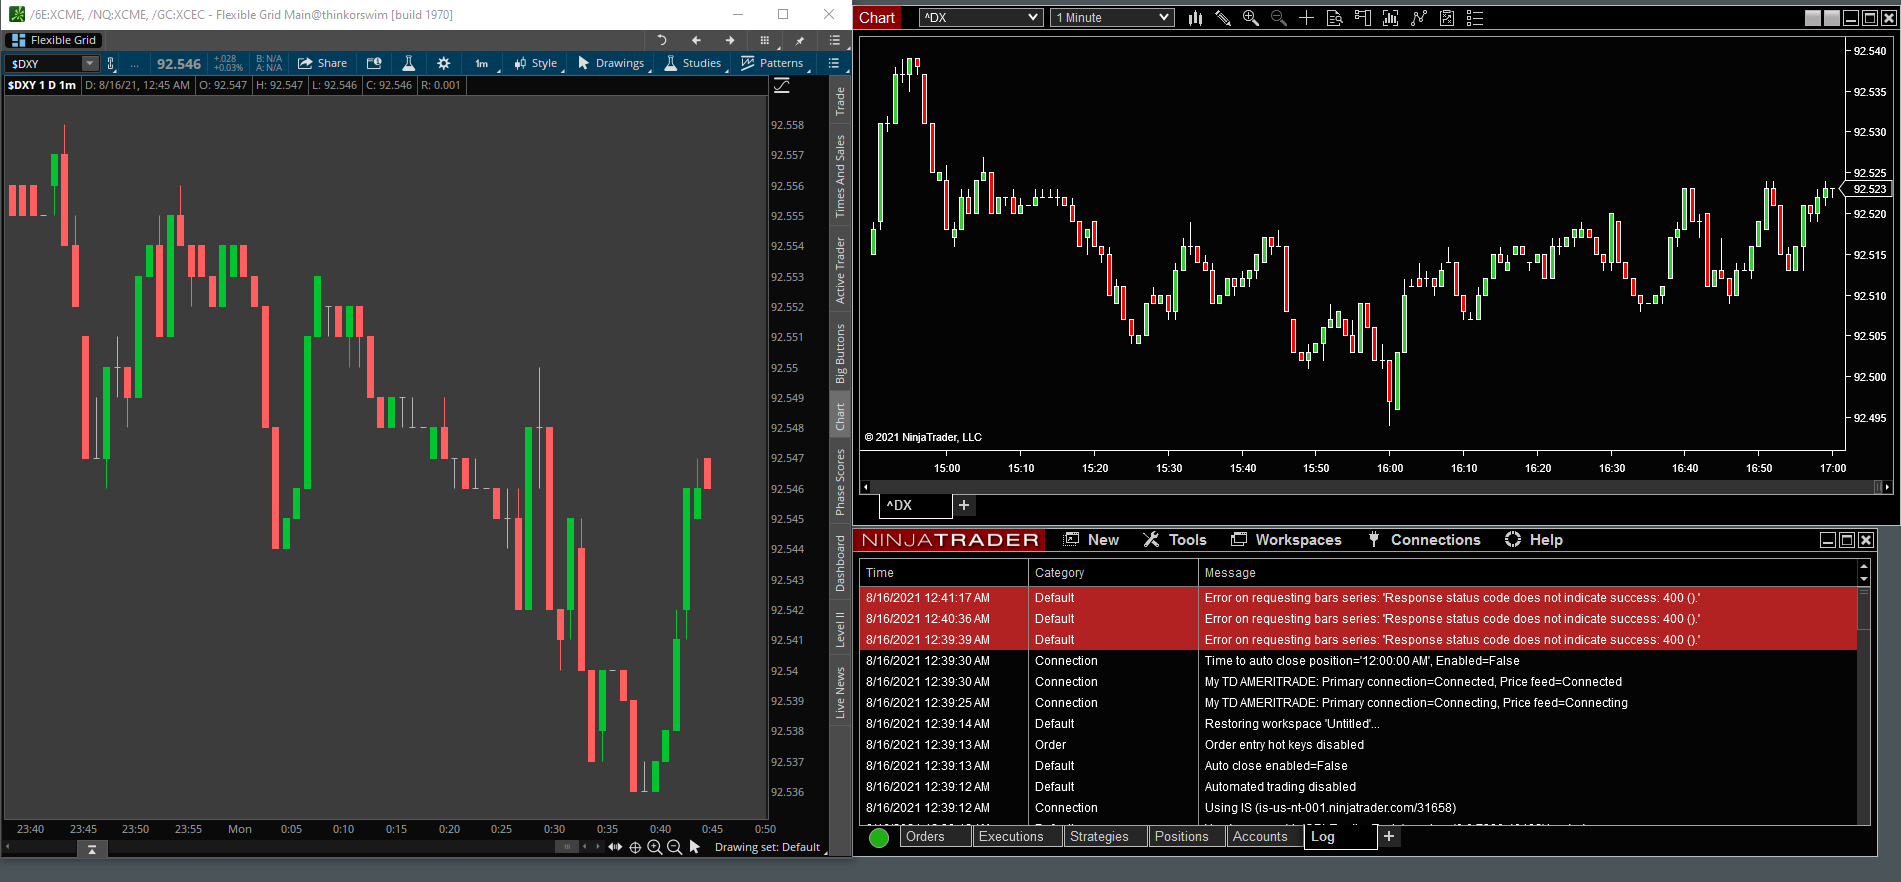The height and width of the screenshot is (882, 1901).
Task: Zoom out thinkorswim chart bottom toolbar
Action: click(674, 847)
